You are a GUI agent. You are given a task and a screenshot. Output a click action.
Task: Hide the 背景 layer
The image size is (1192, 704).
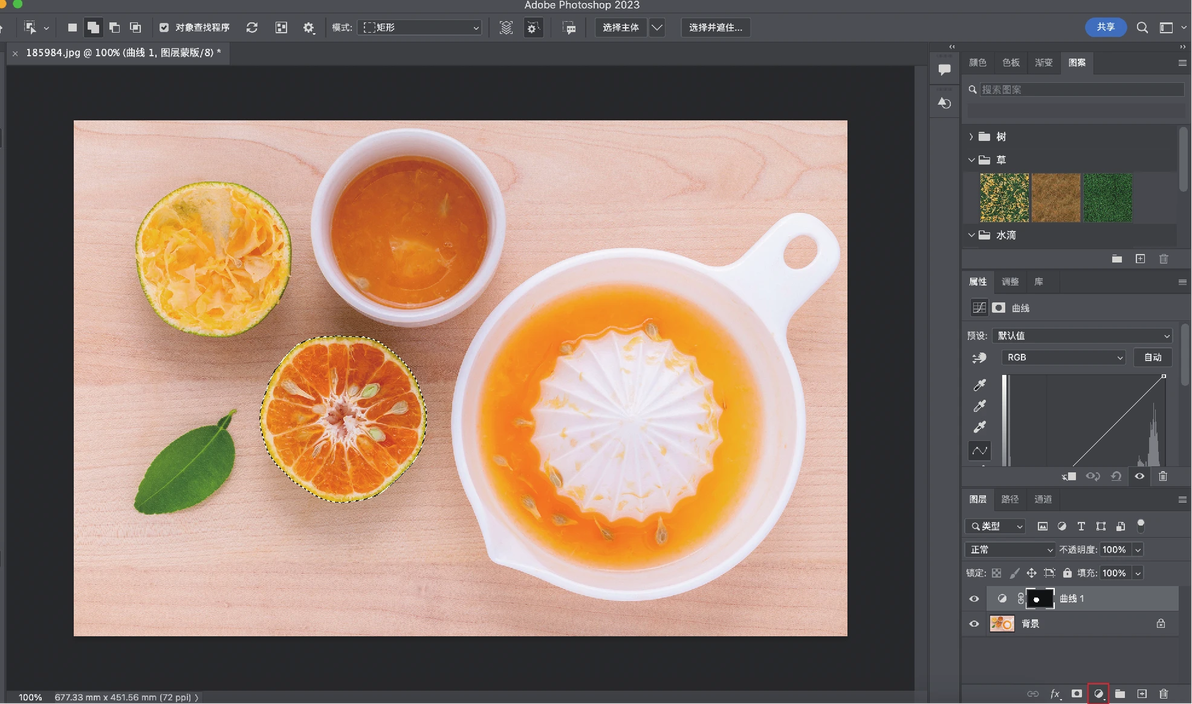(x=974, y=624)
